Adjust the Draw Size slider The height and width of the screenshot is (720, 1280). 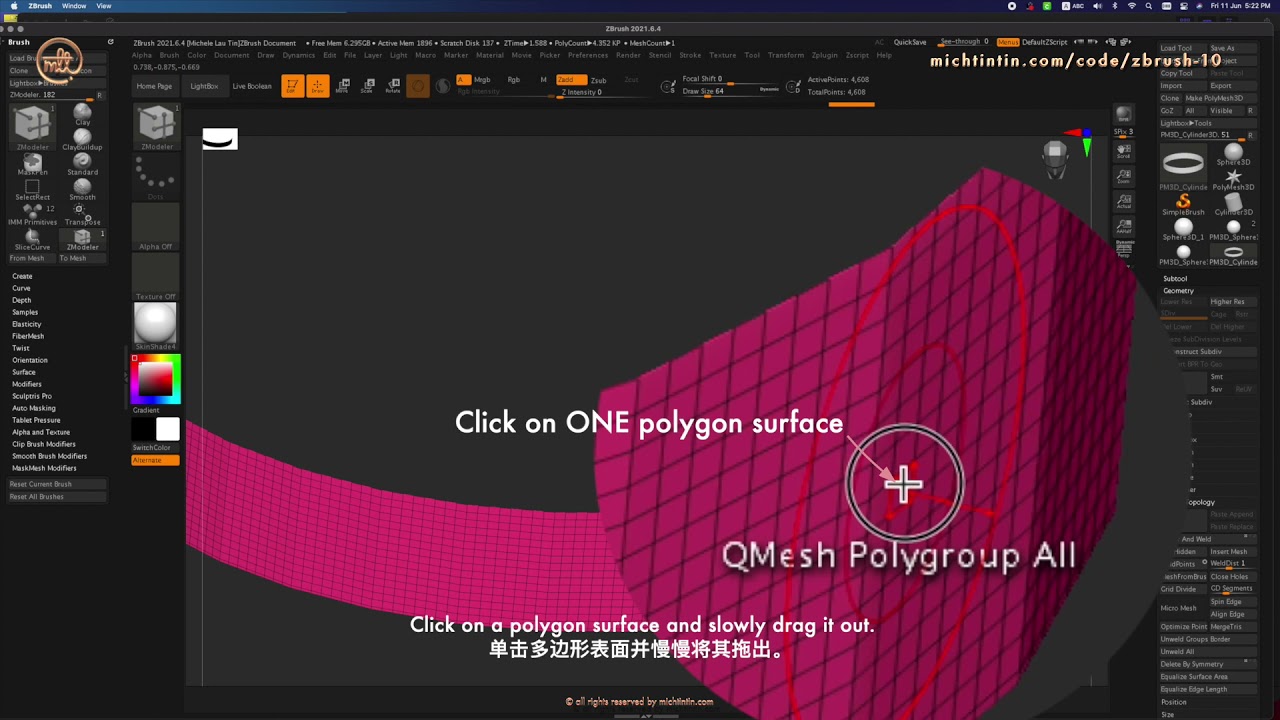(x=732, y=91)
